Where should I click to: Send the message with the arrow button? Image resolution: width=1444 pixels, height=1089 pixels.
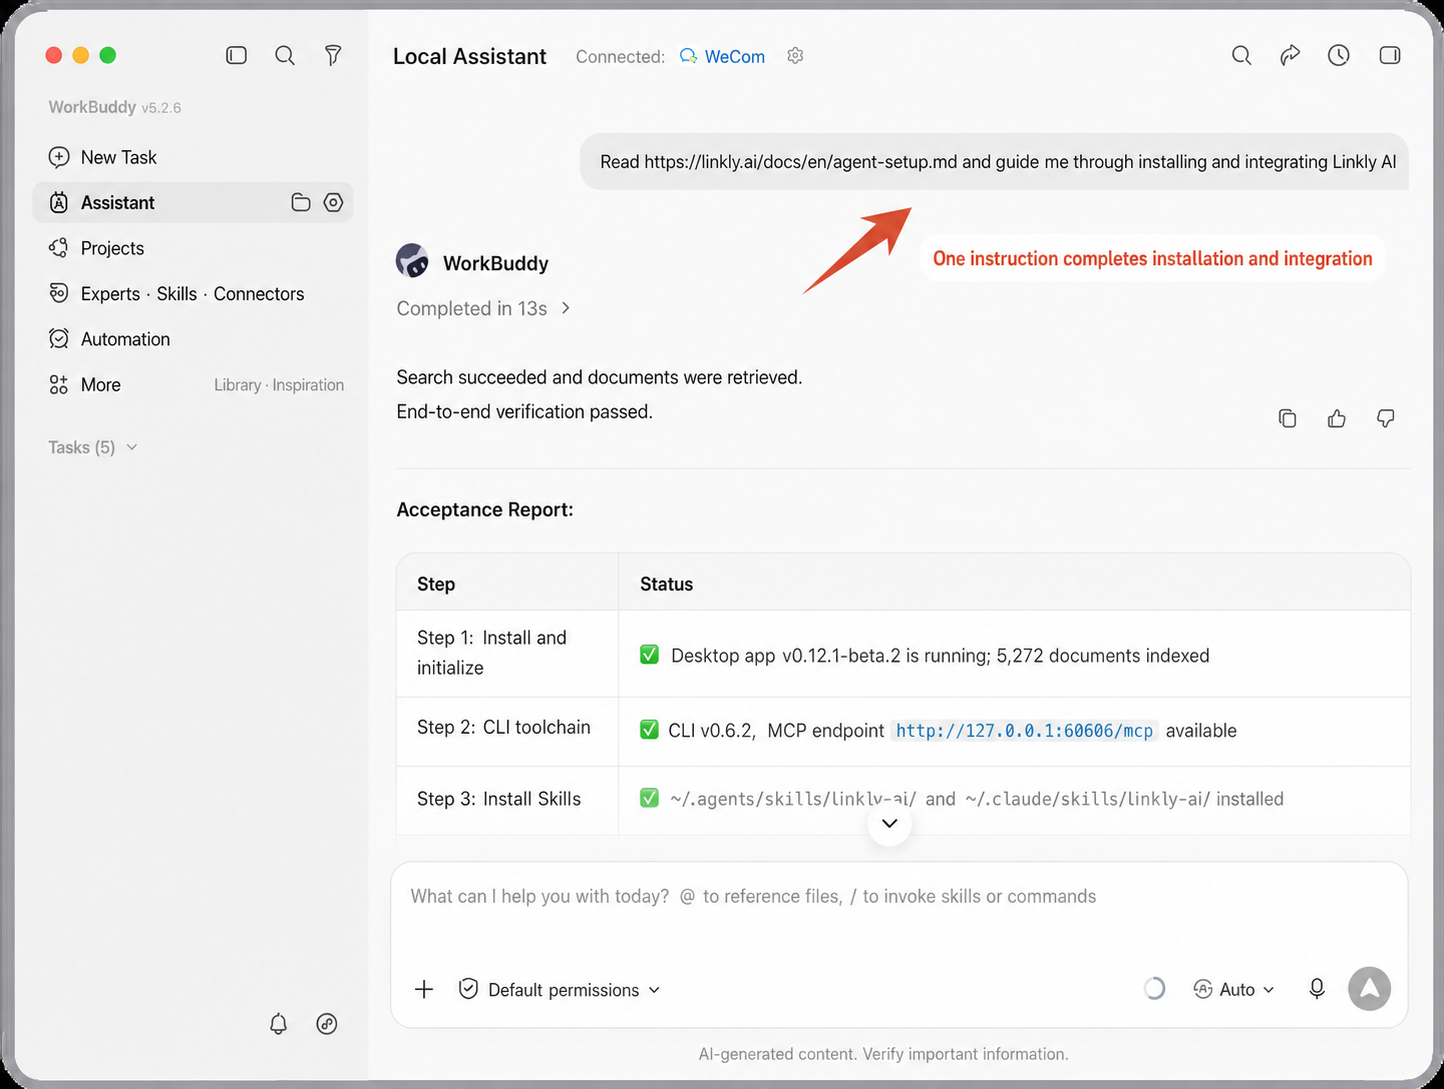[x=1369, y=989]
